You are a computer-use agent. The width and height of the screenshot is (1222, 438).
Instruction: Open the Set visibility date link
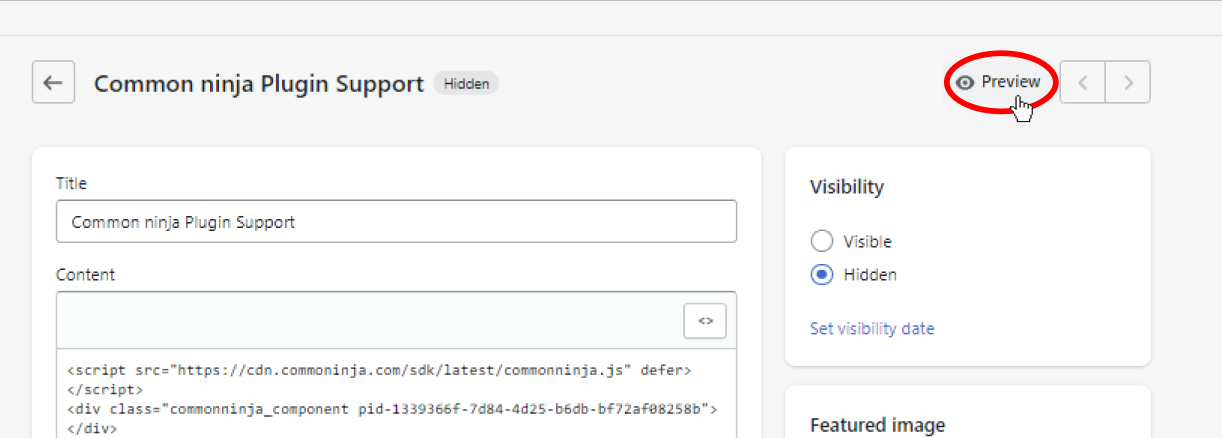click(x=872, y=328)
